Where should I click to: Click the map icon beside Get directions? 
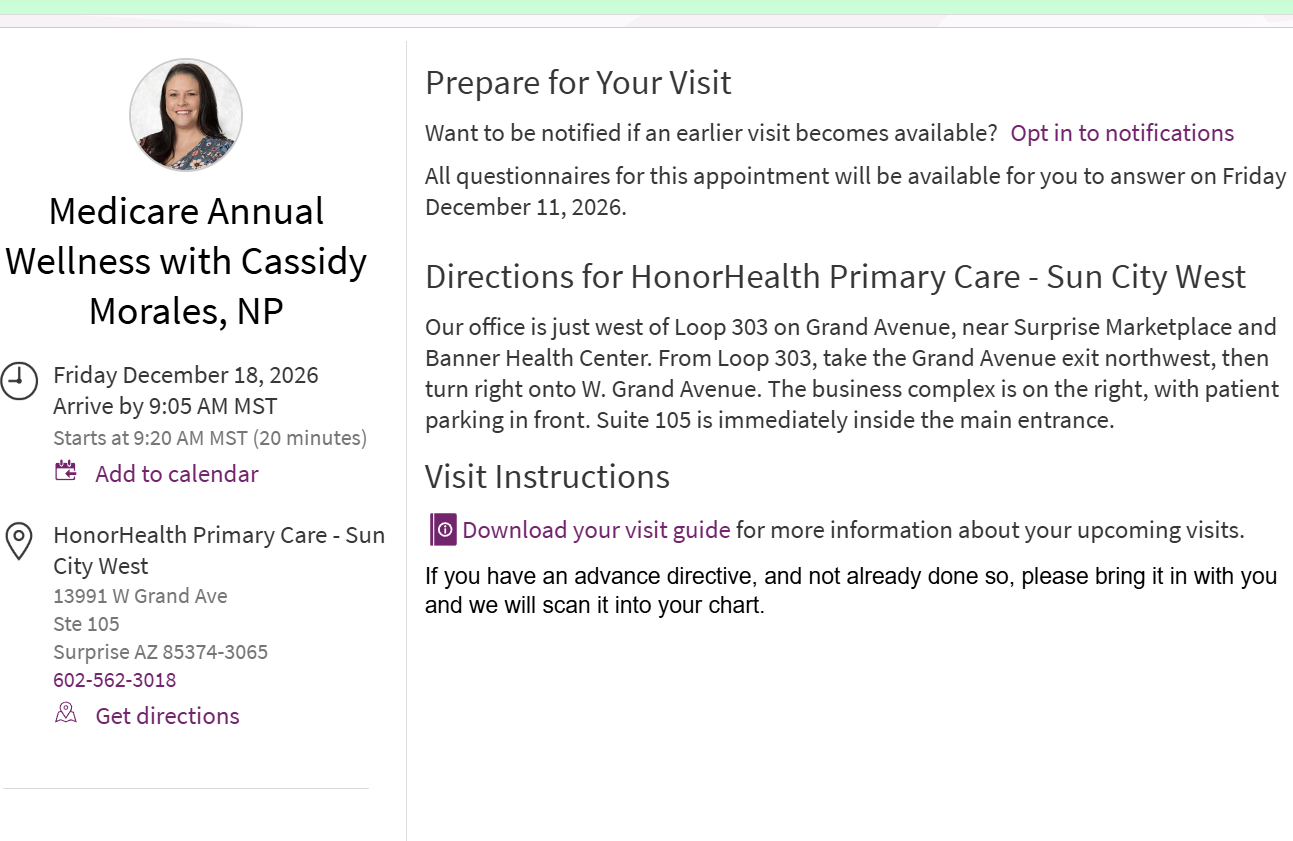[x=66, y=713]
